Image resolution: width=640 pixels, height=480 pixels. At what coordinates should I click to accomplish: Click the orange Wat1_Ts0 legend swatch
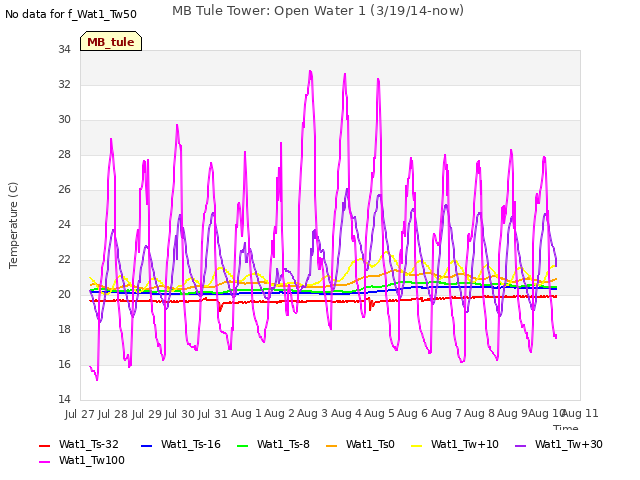(x=331, y=446)
